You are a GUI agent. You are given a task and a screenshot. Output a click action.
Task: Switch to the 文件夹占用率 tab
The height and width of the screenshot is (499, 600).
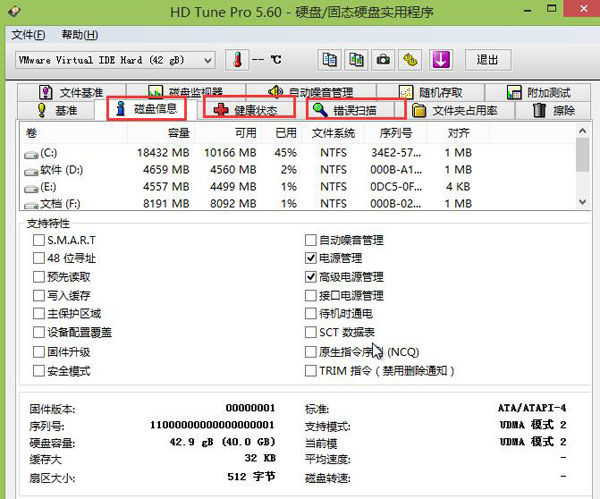(x=460, y=111)
